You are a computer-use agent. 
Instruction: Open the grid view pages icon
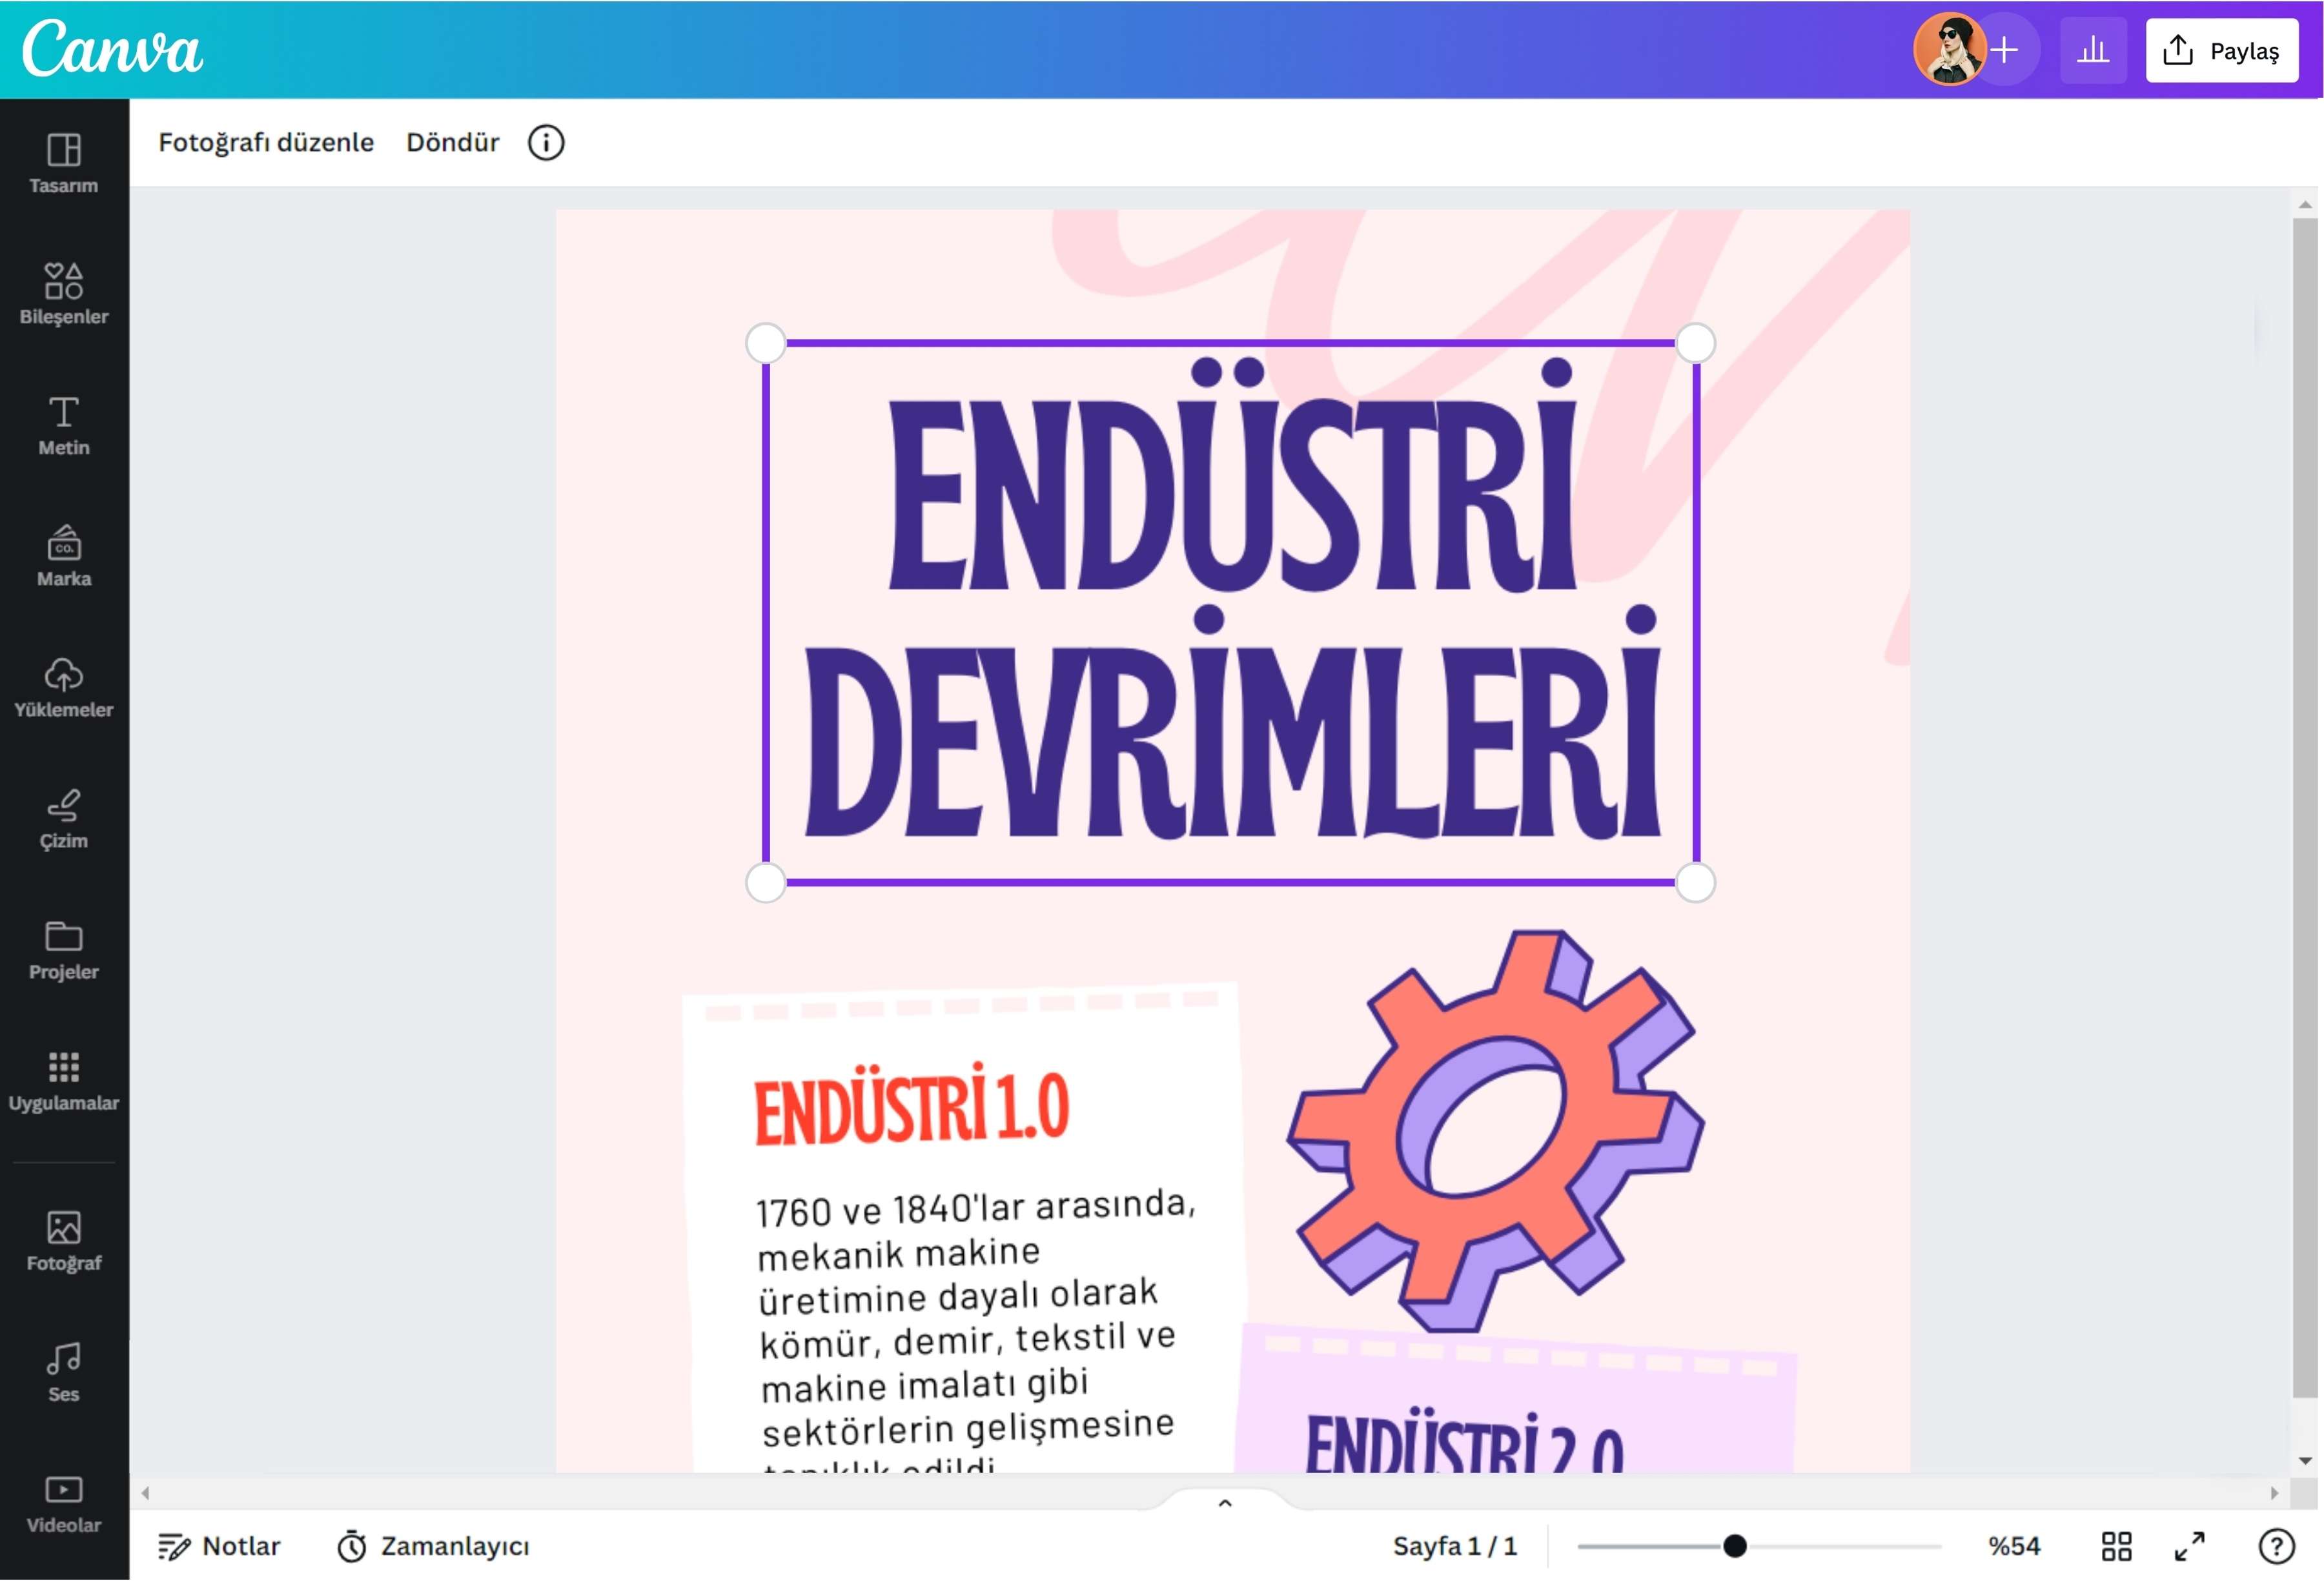point(2116,1546)
